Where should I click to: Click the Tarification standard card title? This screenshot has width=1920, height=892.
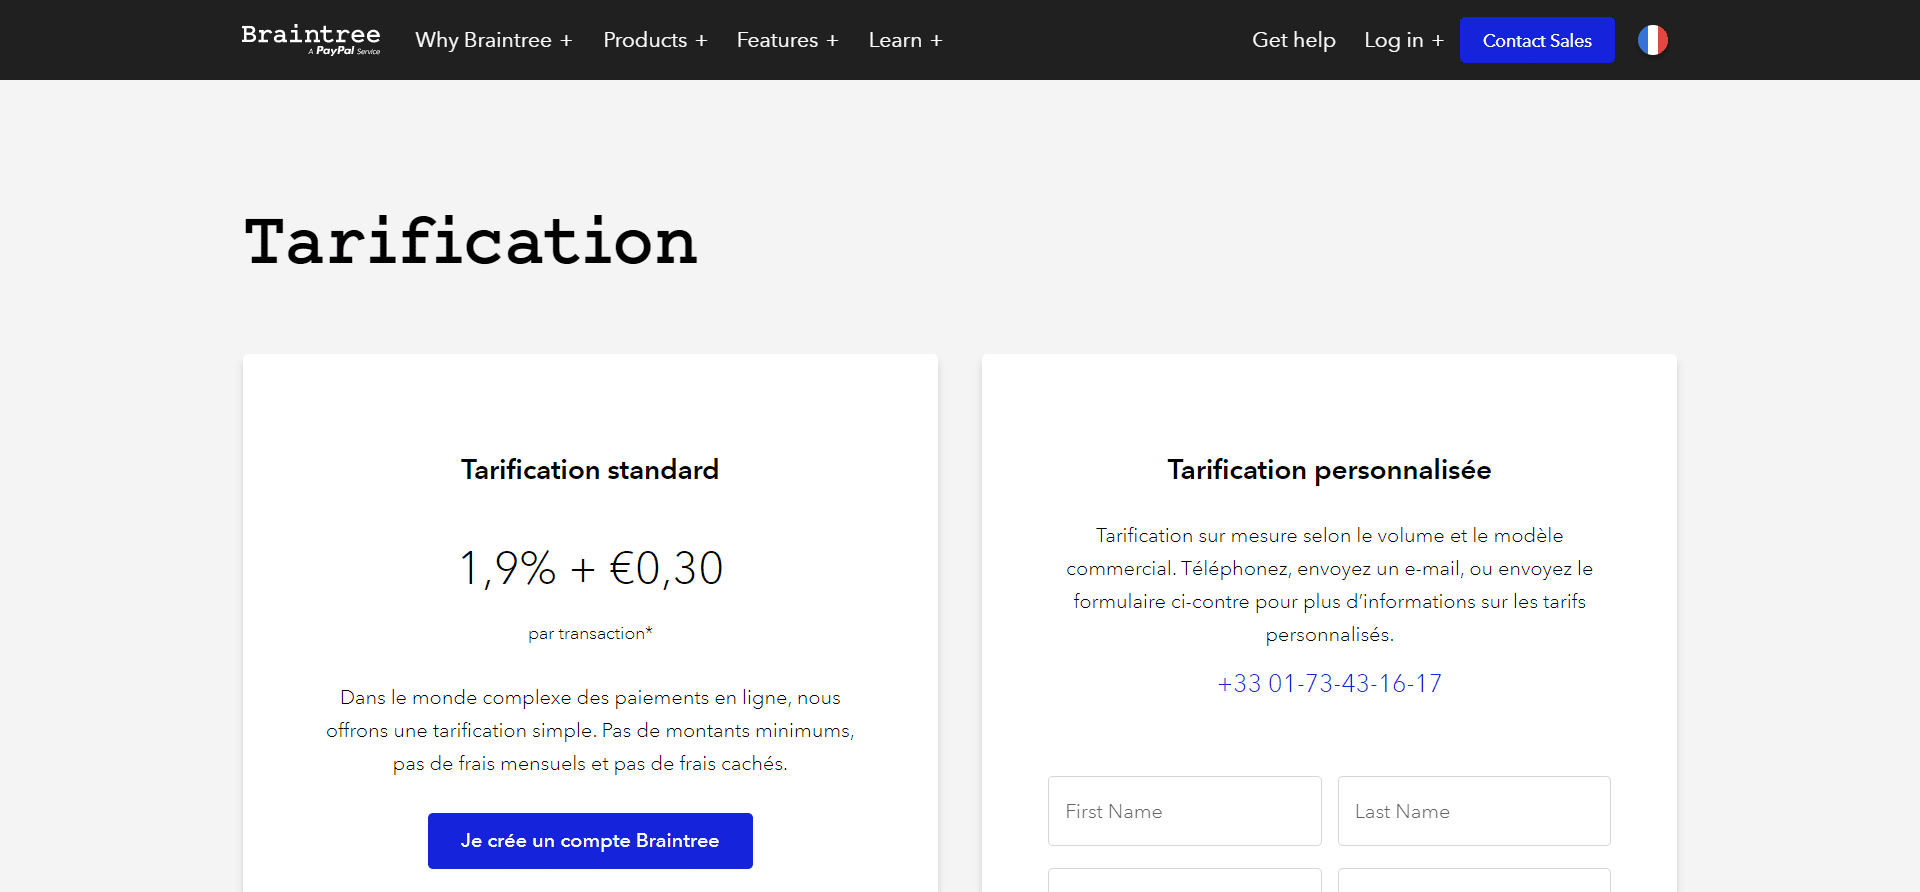click(x=590, y=470)
